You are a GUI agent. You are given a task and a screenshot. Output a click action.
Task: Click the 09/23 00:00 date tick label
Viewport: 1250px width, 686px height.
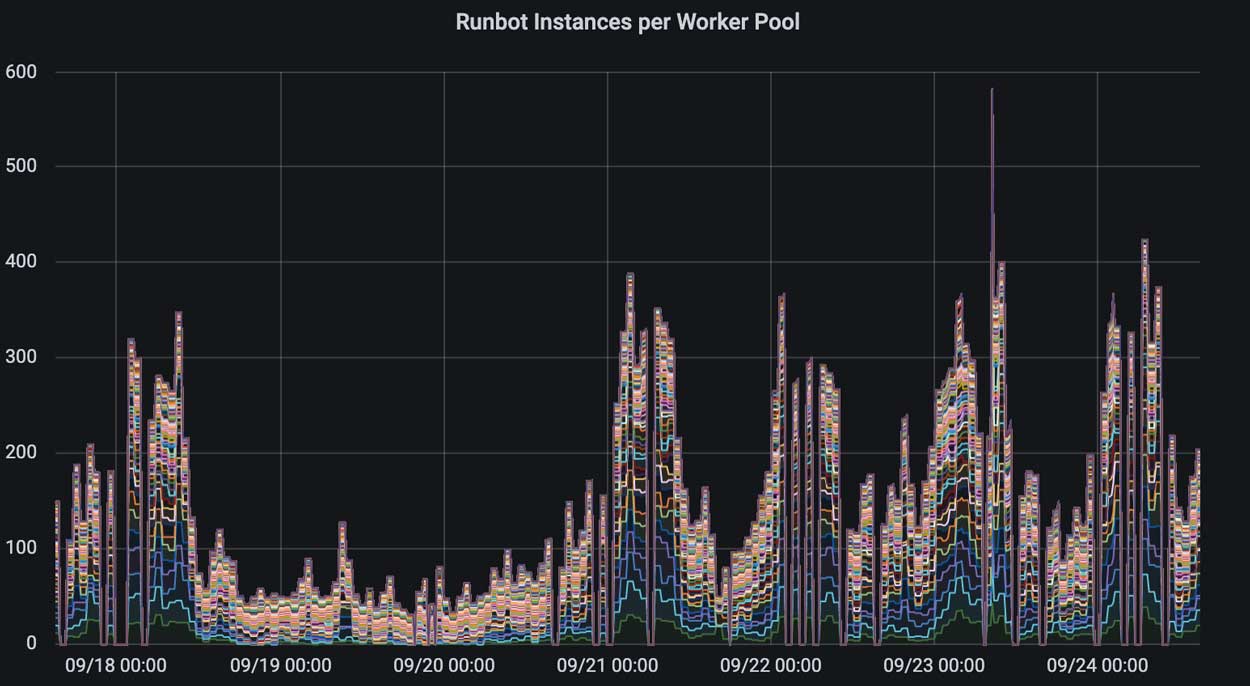tap(934, 665)
